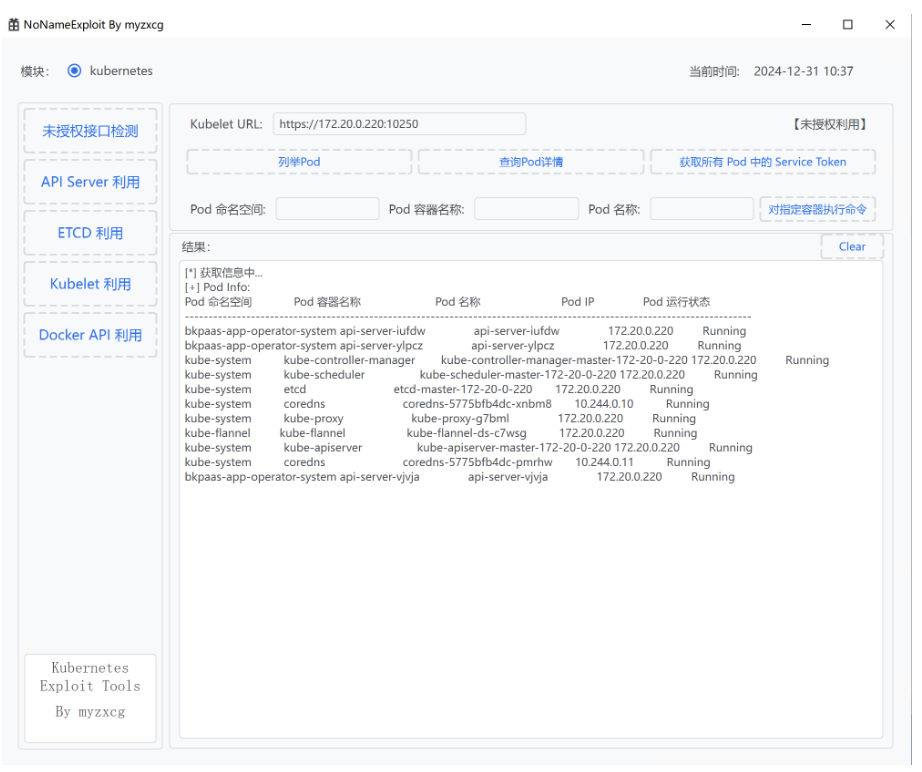Close the NoNameExploit window
The image size is (922, 772).
pos(891,25)
